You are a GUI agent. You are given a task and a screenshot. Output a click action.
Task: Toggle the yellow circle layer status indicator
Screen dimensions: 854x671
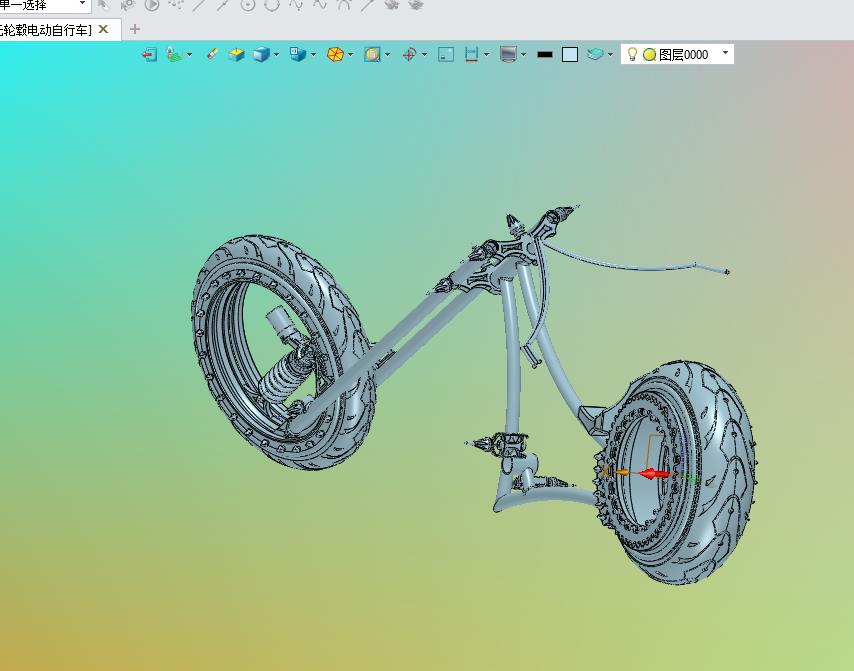pyautogui.click(x=649, y=55)
